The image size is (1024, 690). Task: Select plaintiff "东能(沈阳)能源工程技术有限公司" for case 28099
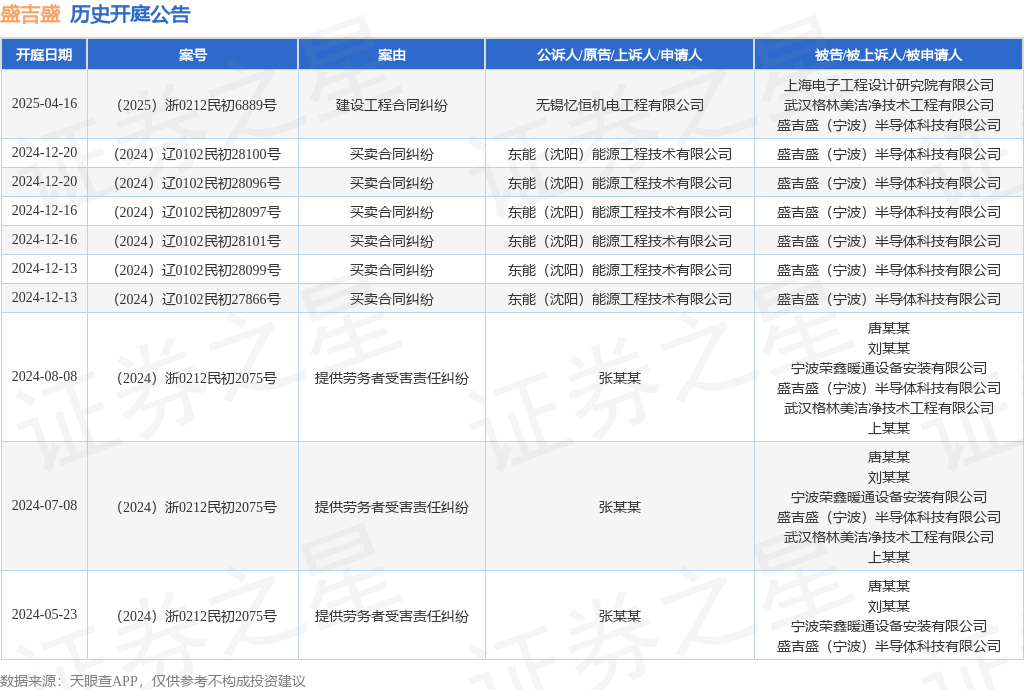(x=620, y=270)
